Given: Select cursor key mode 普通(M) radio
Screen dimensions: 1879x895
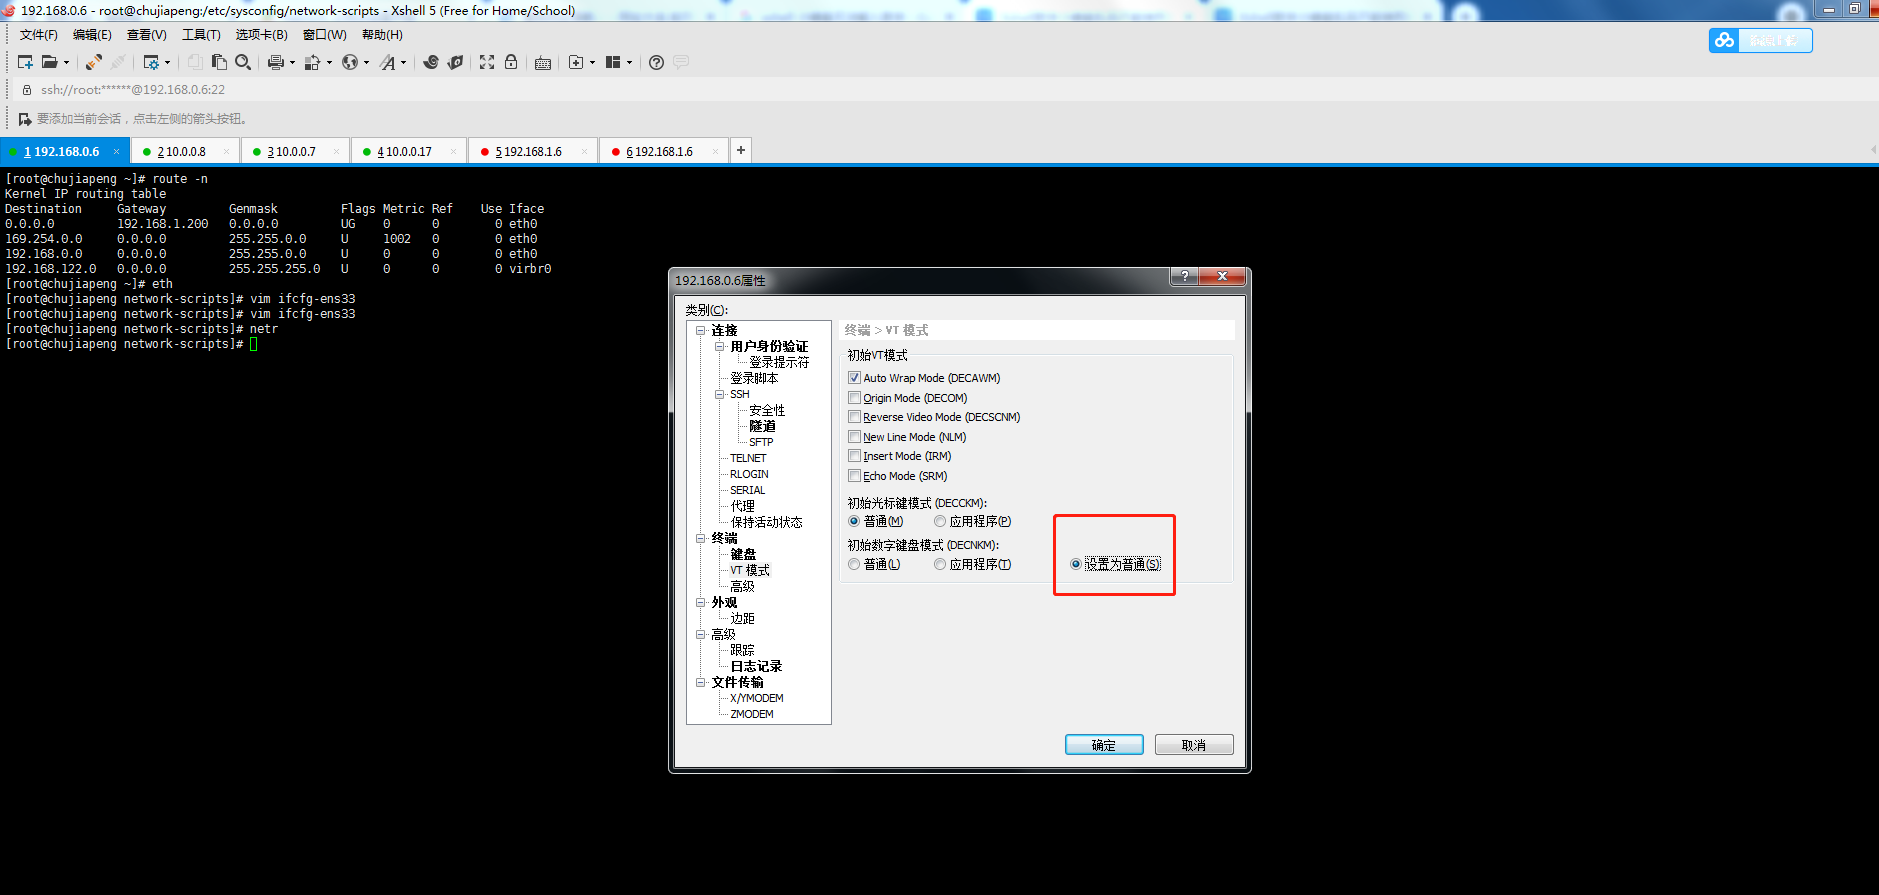Looking at the screenshot, I should coord(854,521).
